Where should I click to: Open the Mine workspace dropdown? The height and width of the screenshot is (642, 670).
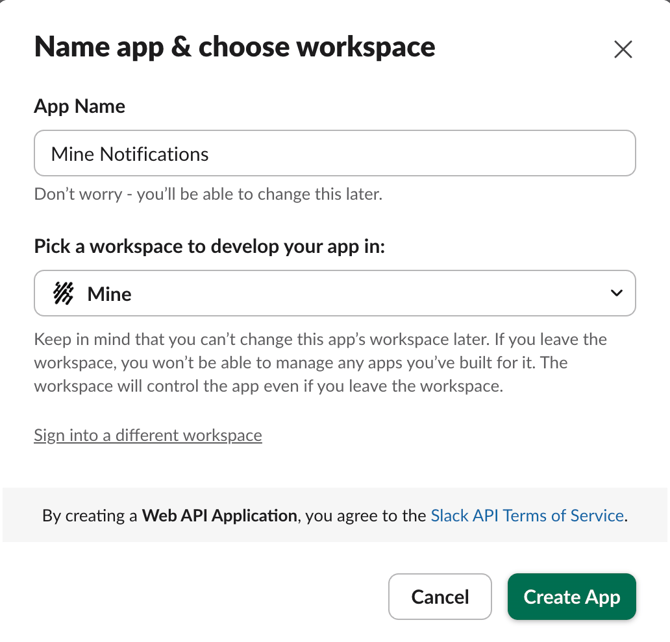click(335, 293)
